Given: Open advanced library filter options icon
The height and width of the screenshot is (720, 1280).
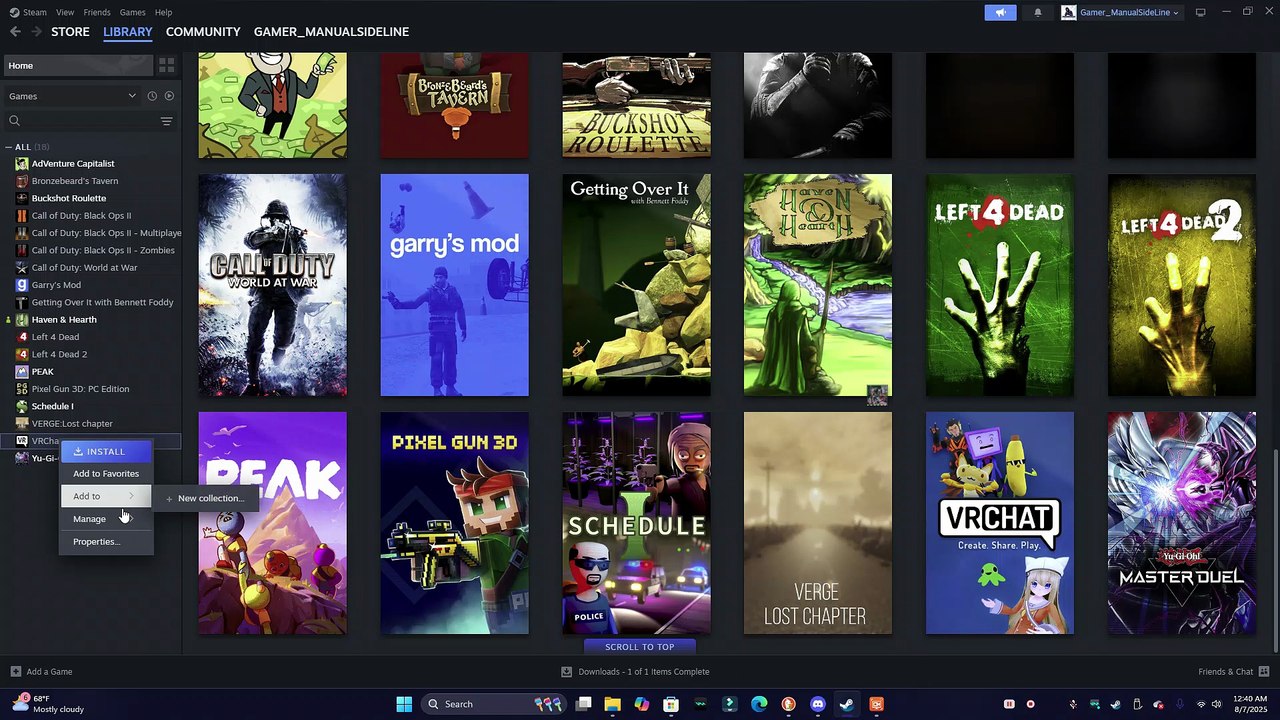Looking at the screenshot, I should click(x=167, y=121).
